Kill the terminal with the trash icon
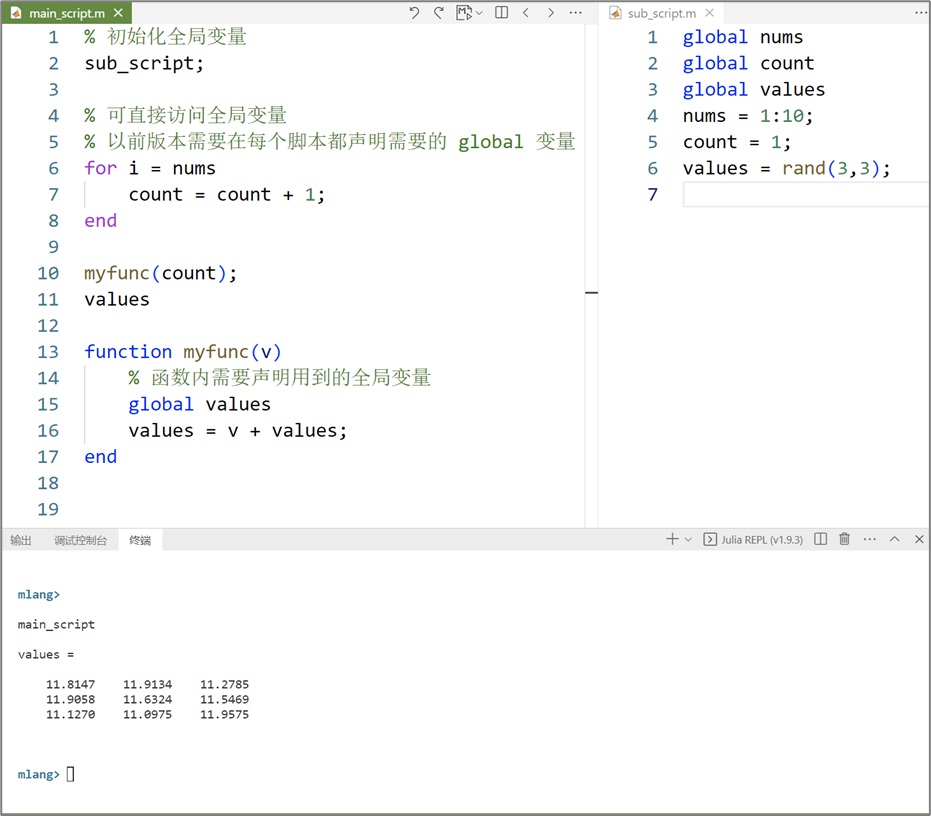 coord(843,538)
